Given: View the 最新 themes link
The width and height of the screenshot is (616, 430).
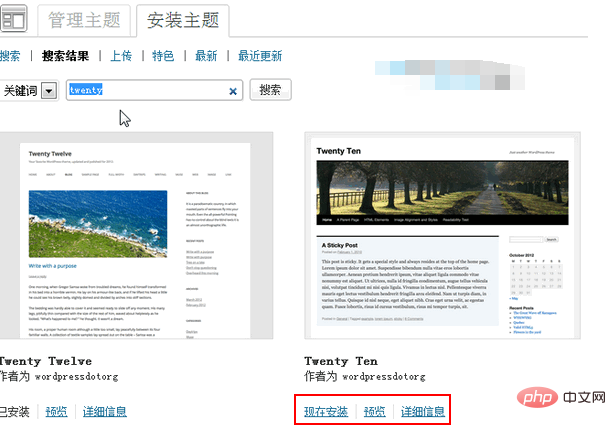Looking at the screenshot, I should click(206, 56).
